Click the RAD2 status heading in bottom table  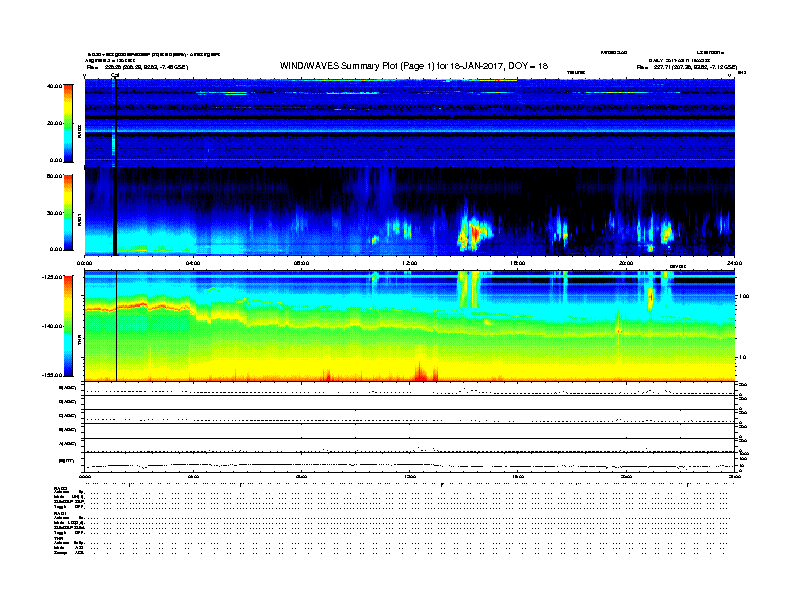pos(61,488)
